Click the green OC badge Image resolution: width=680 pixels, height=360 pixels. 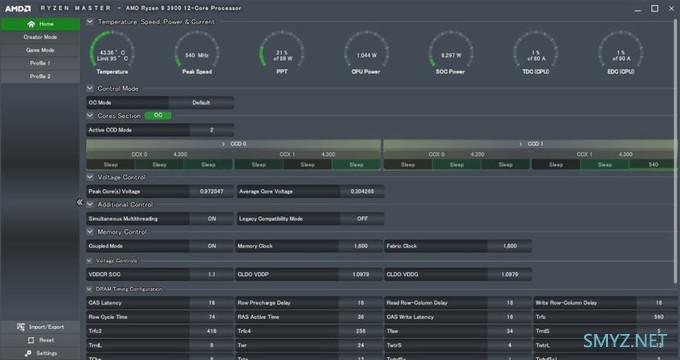click(158, 115)
